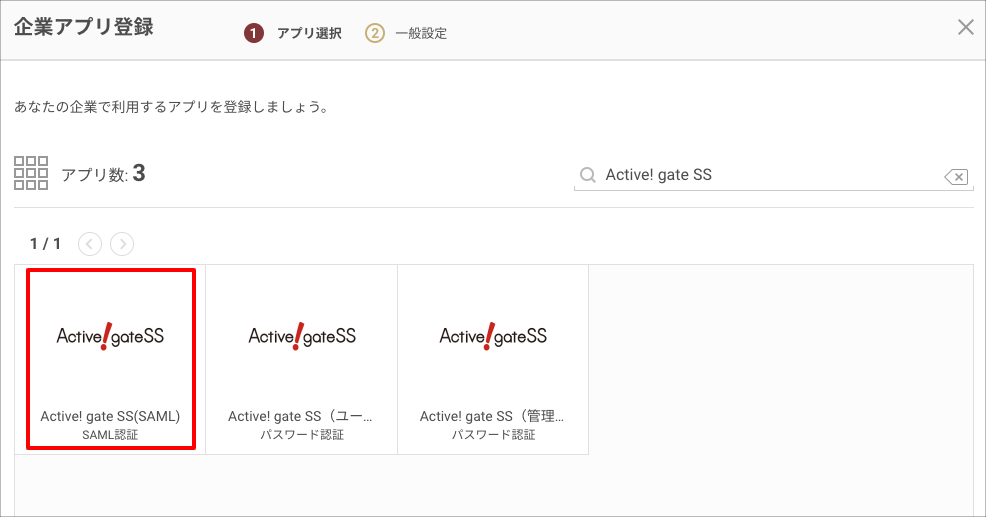Click the アプリ数: 3 count text
Viewport: 986px width, 517px height.
pyautogui.click(x=103, y=173)
